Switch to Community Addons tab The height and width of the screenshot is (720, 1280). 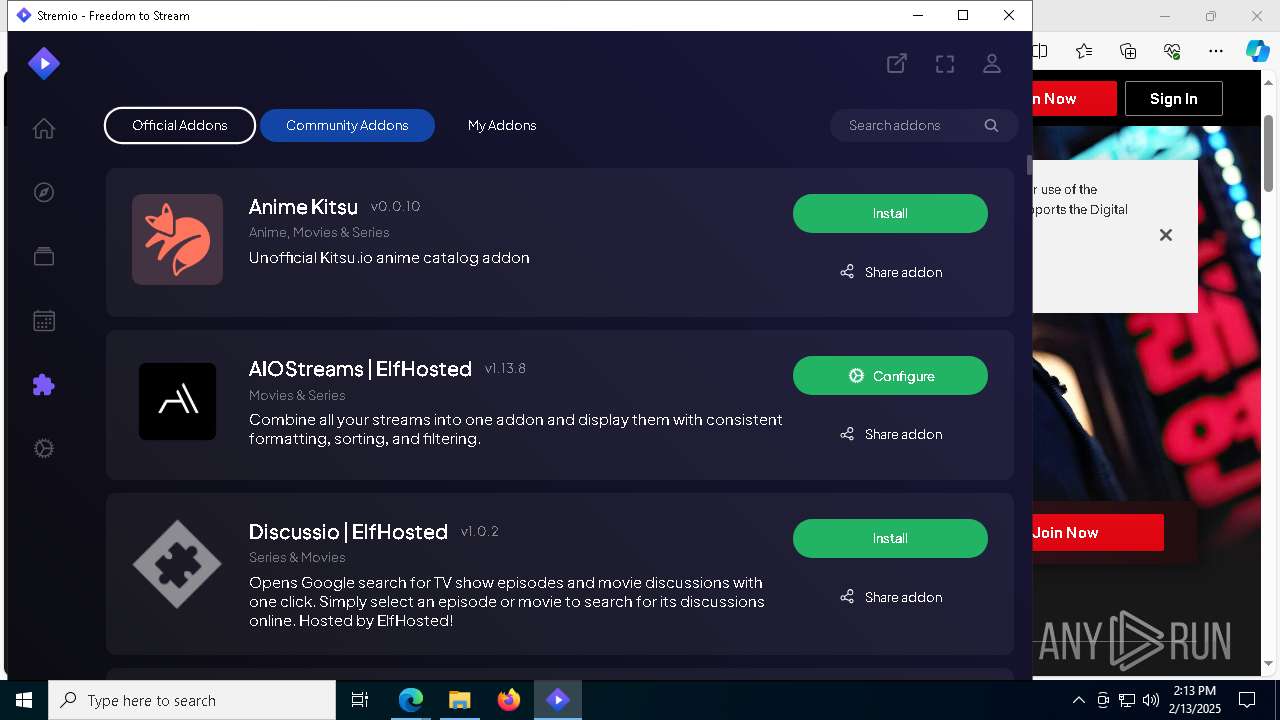coord(347,126)
